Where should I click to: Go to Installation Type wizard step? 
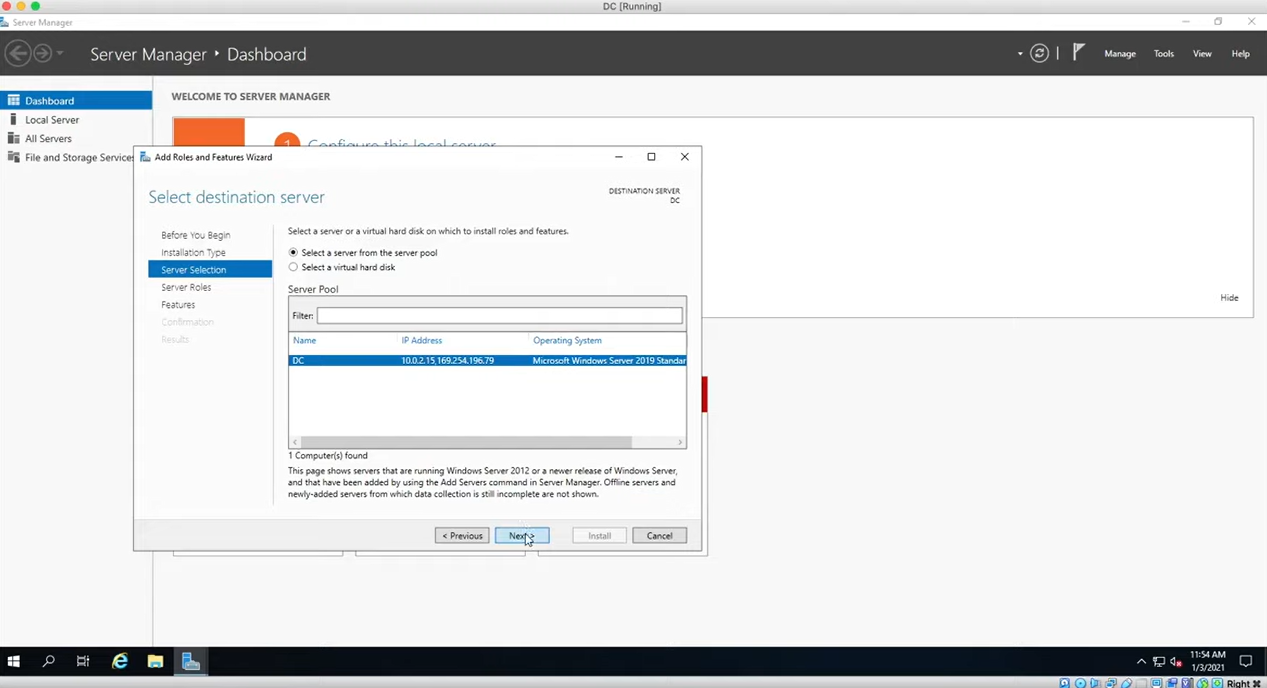[193, 252]
